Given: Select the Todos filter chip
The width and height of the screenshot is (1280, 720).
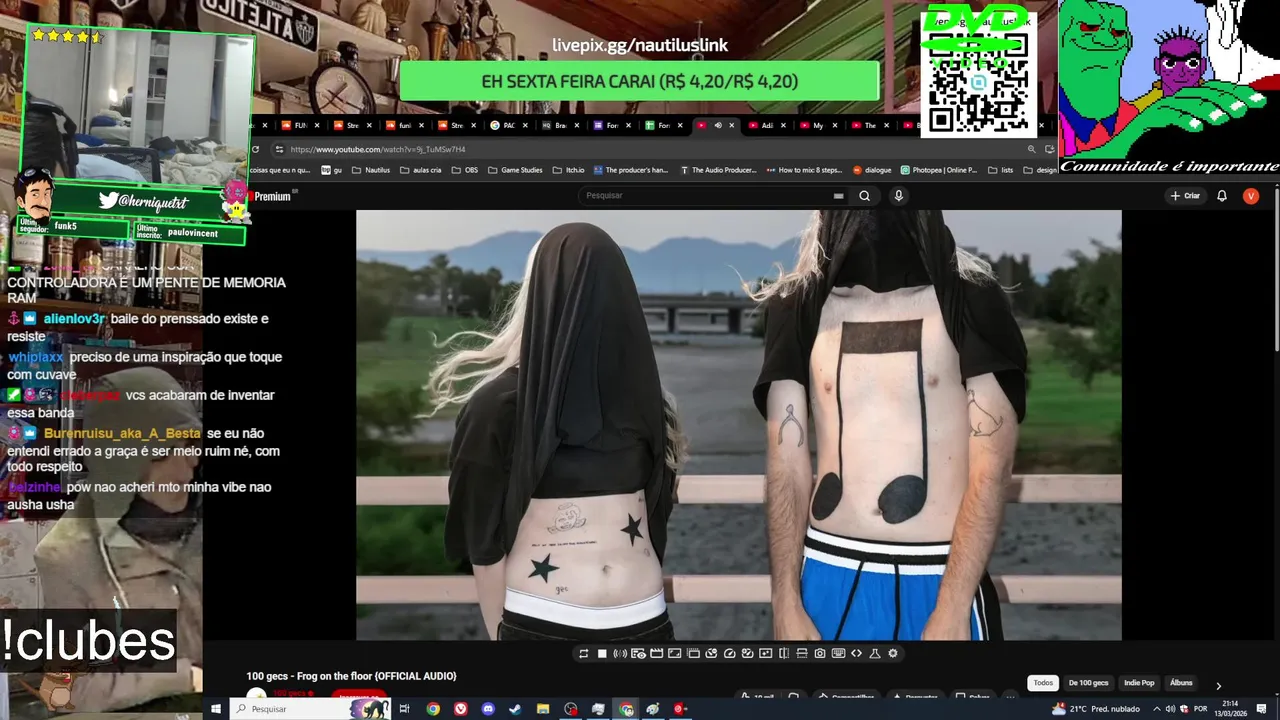Looking at the screenshot, I should (1043, 683).
